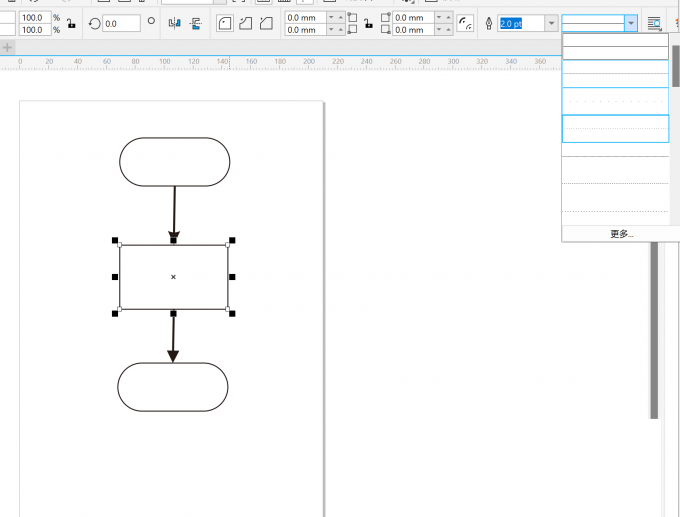
Task: Toggle the scale ratio lock
Action: click(x=71, y=23)
